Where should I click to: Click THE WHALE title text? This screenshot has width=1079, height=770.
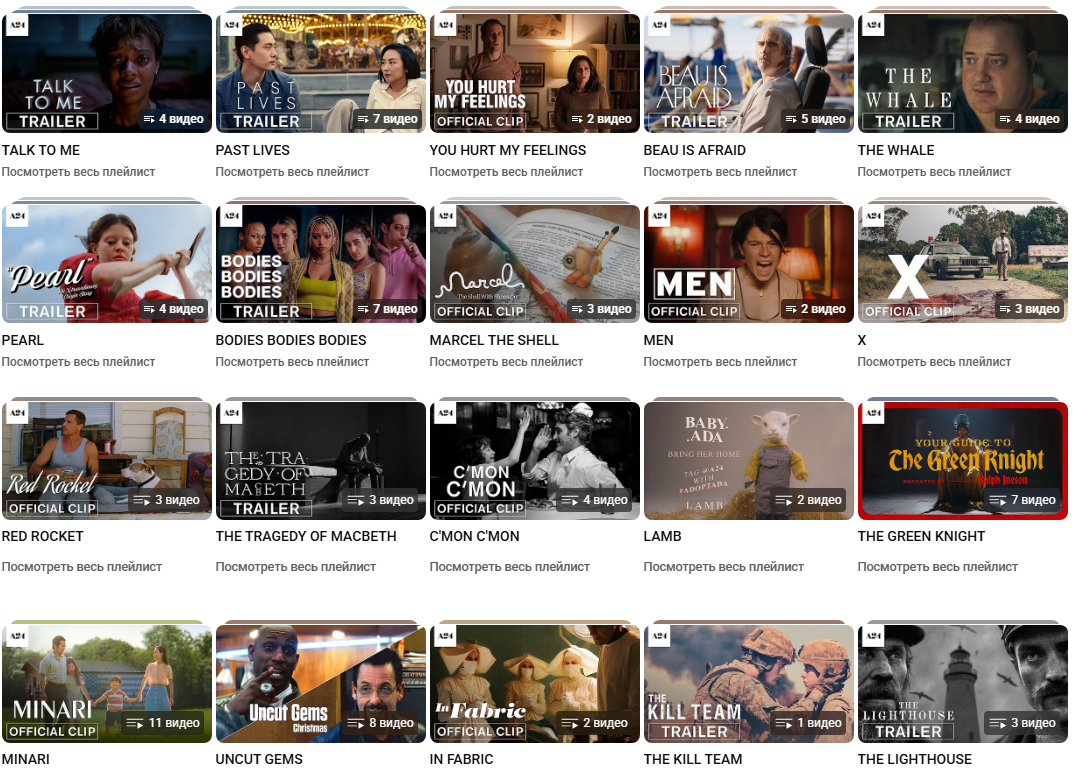(896, 150)
